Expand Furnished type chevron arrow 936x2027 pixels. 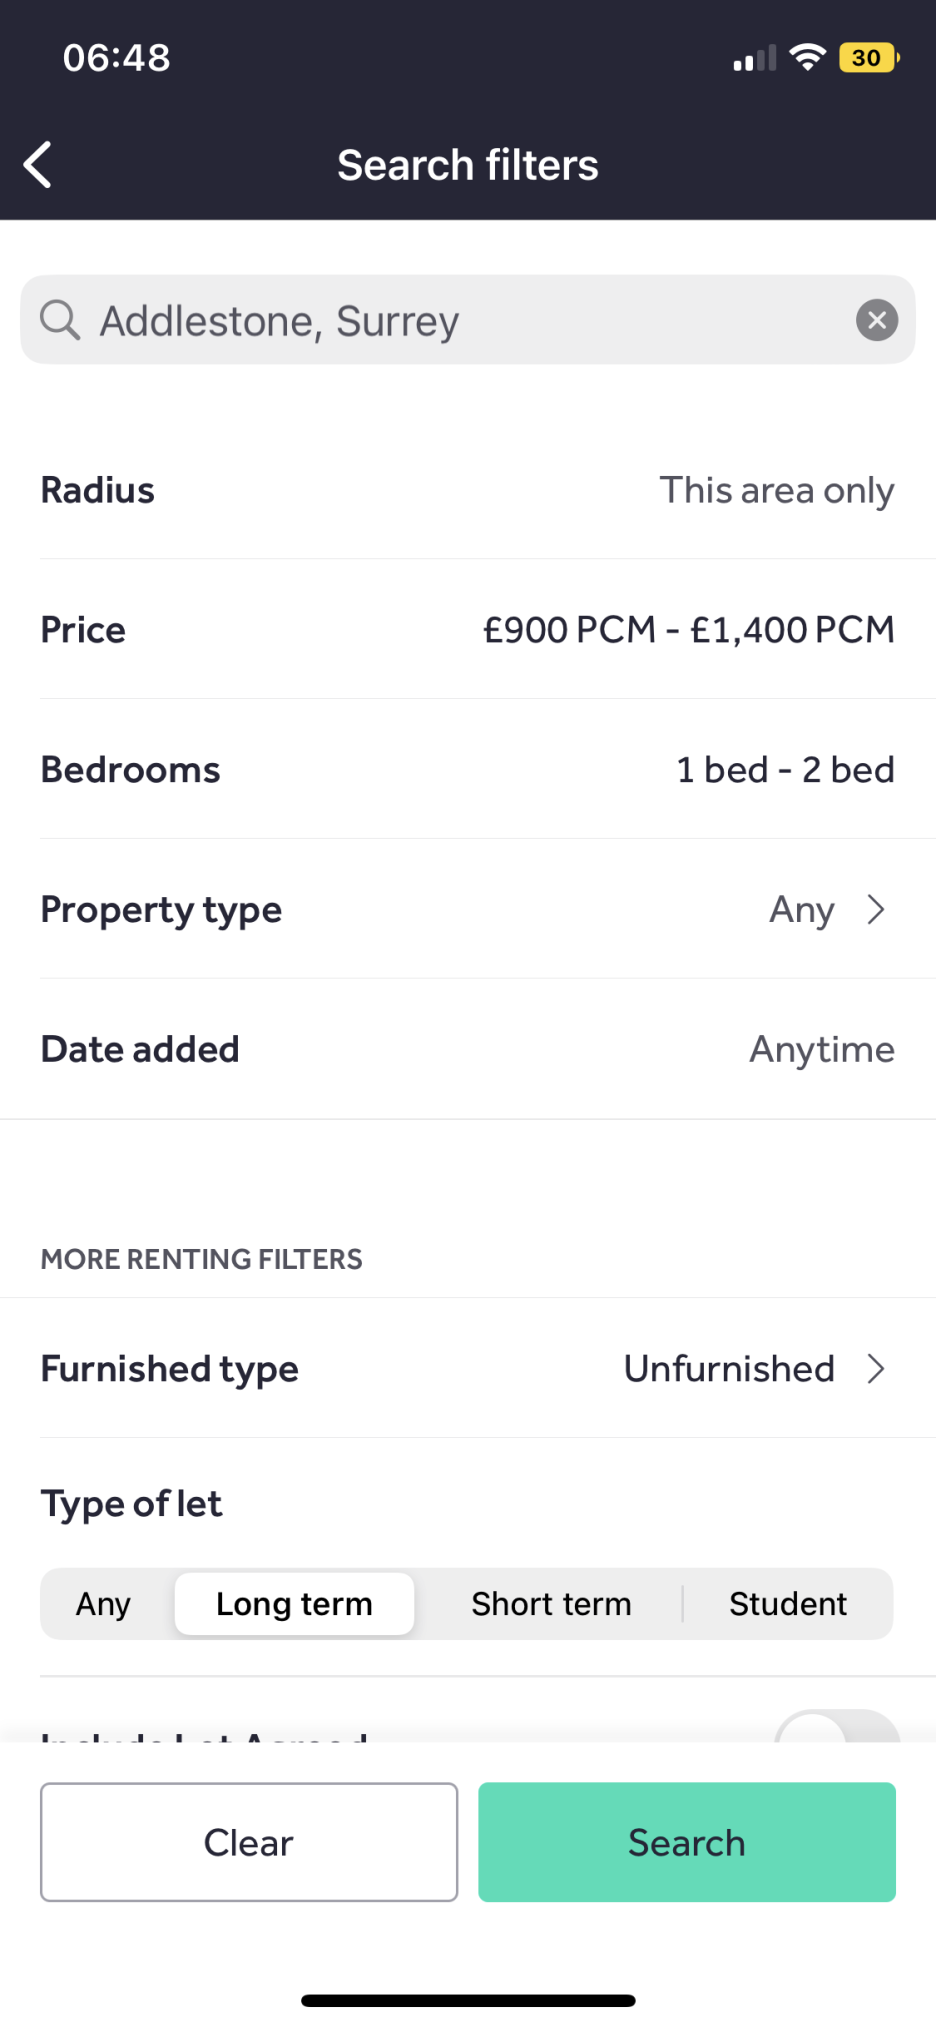point(876,1369)
